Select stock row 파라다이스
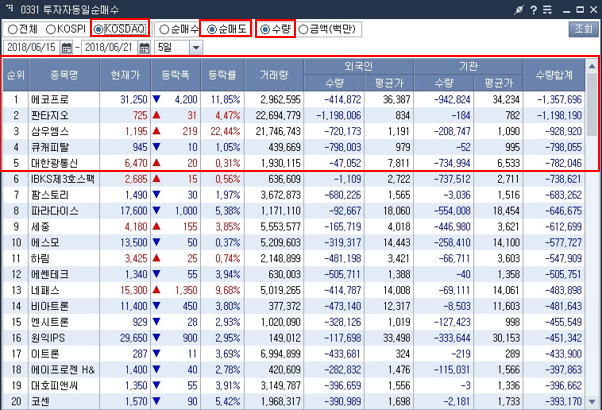602x410 pixels. [294, 211]
